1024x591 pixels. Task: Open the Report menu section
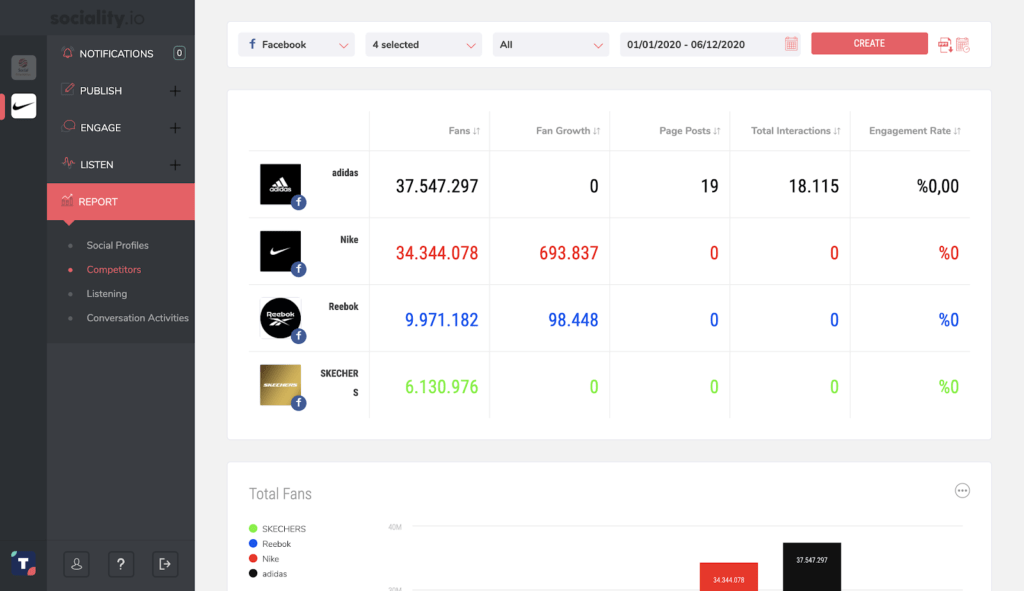pyautogui.click(x=121, y=202)
